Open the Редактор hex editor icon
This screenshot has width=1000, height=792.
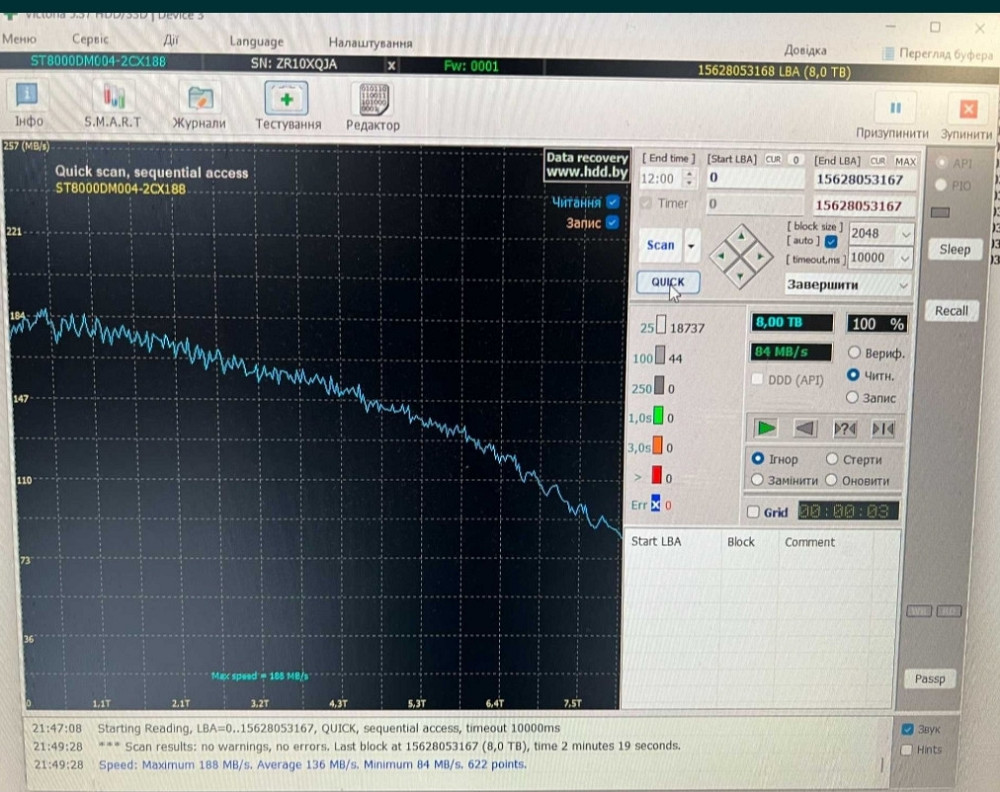tap(372, 99)
